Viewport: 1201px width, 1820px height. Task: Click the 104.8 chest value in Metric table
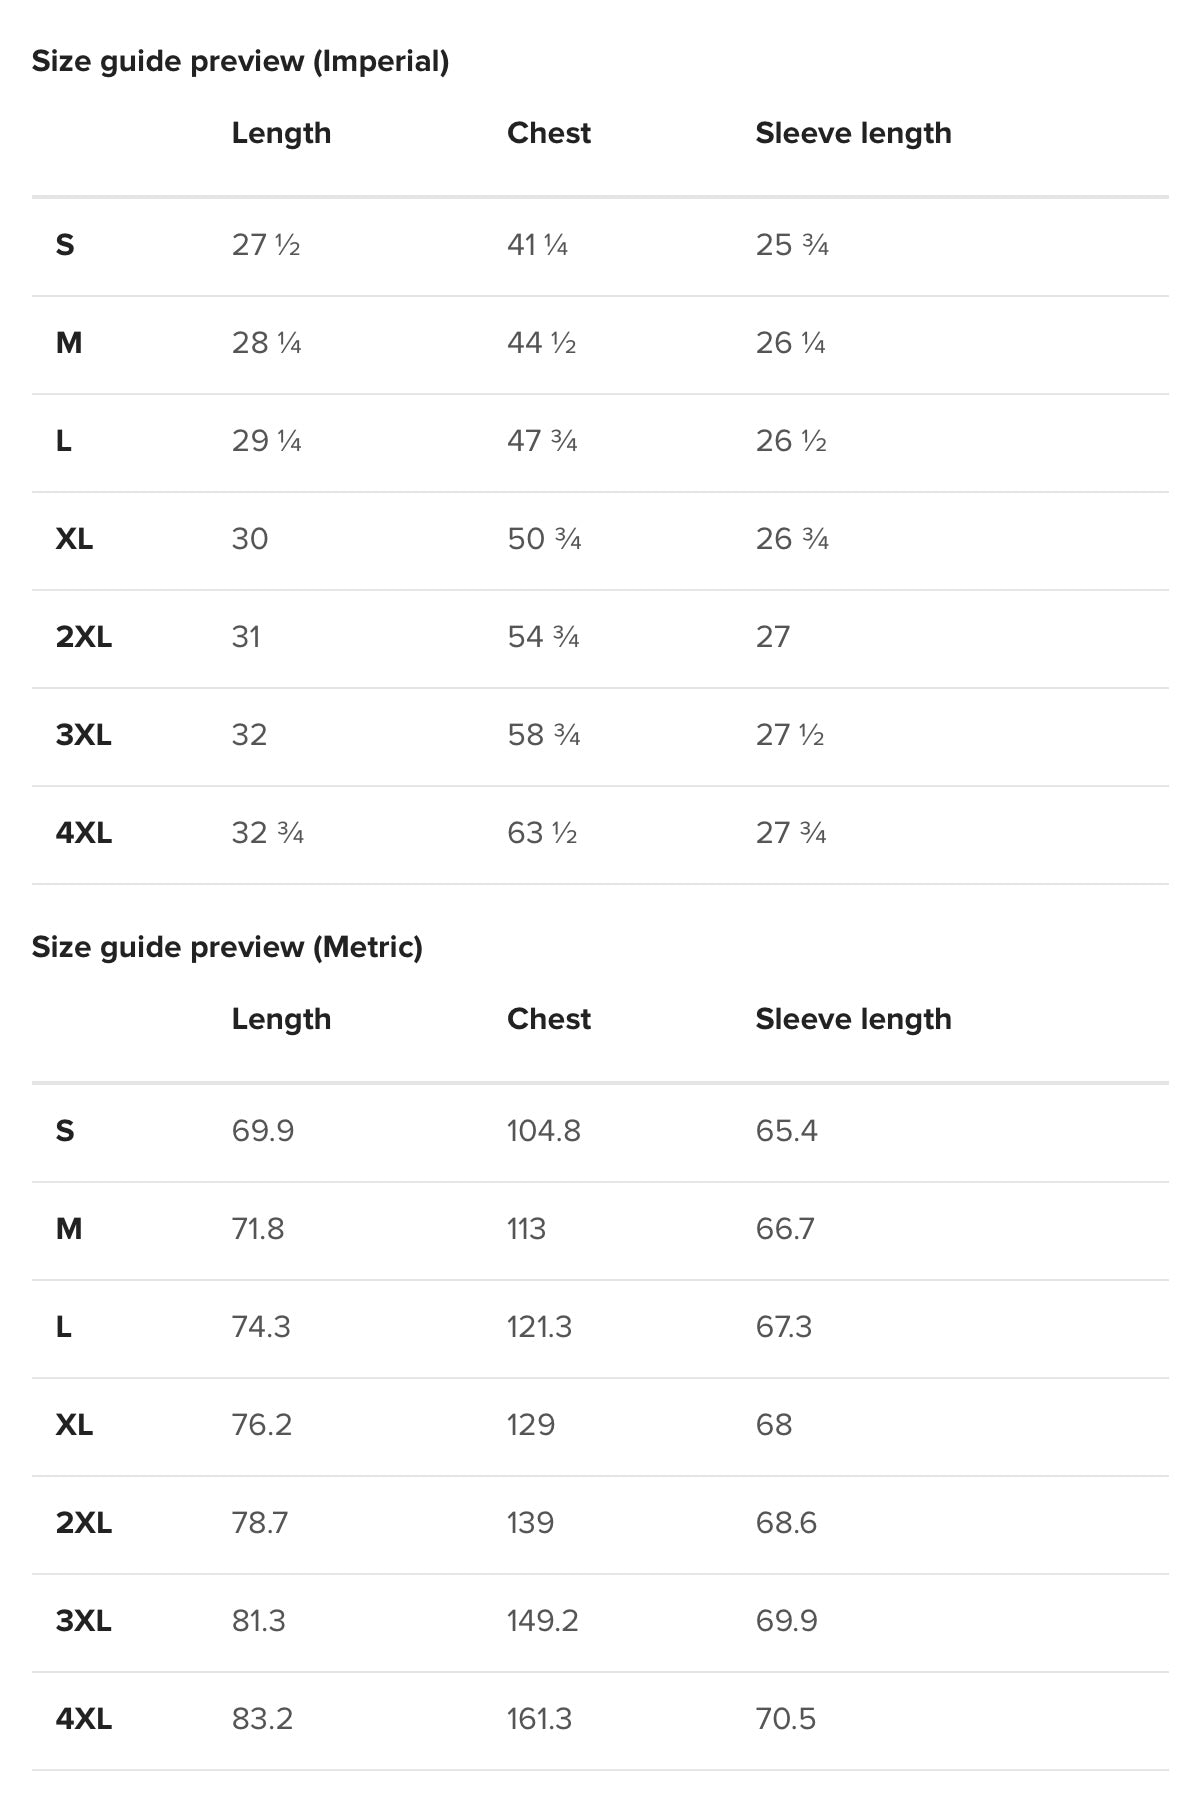pyautogui.click(x=543, y=1131)
